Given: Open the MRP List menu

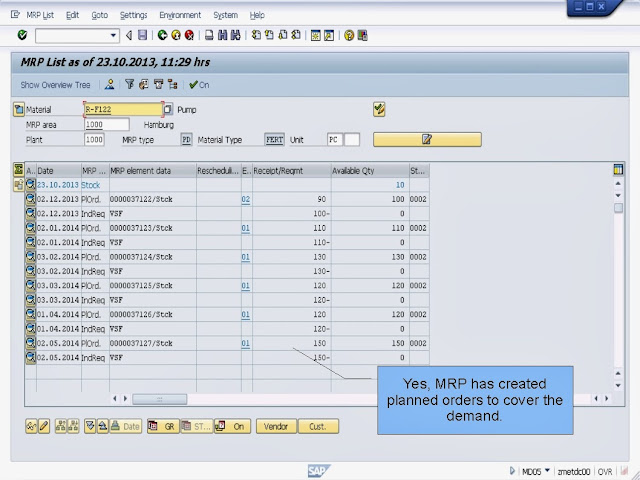Looking at the screenshot, I should (x=40, y=15).
